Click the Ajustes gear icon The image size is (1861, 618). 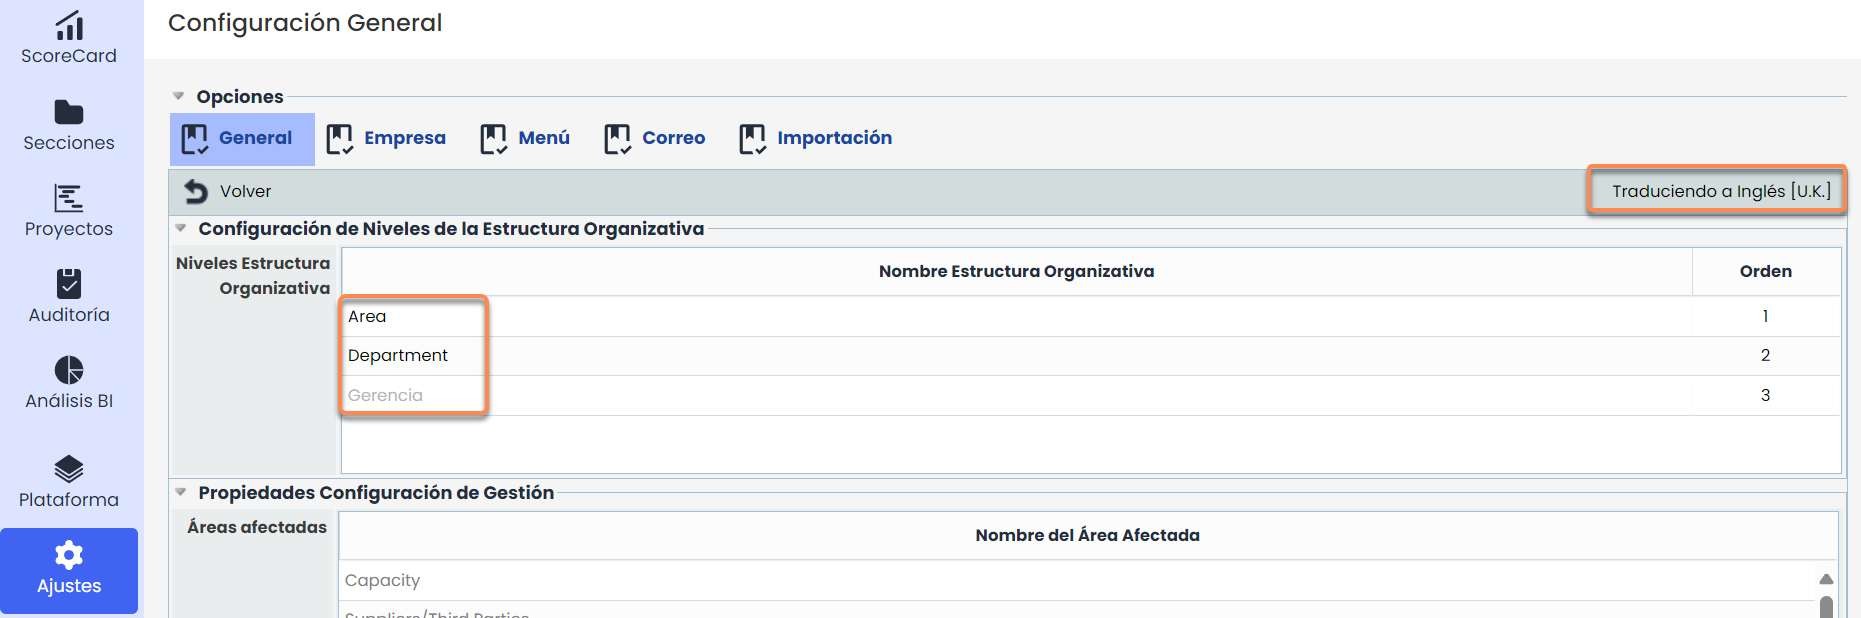pos(69,555)
